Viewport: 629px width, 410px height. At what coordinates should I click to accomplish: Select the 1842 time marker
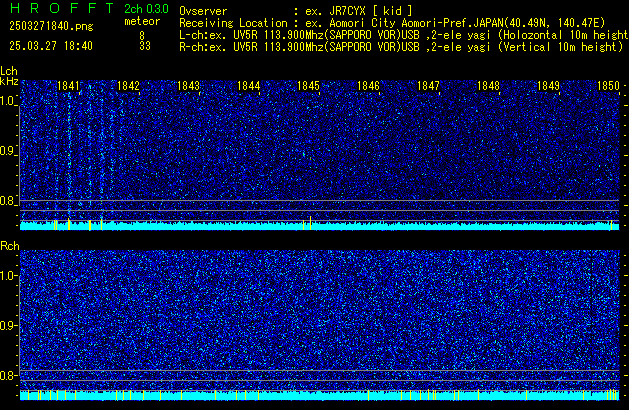tap(128, 86)
